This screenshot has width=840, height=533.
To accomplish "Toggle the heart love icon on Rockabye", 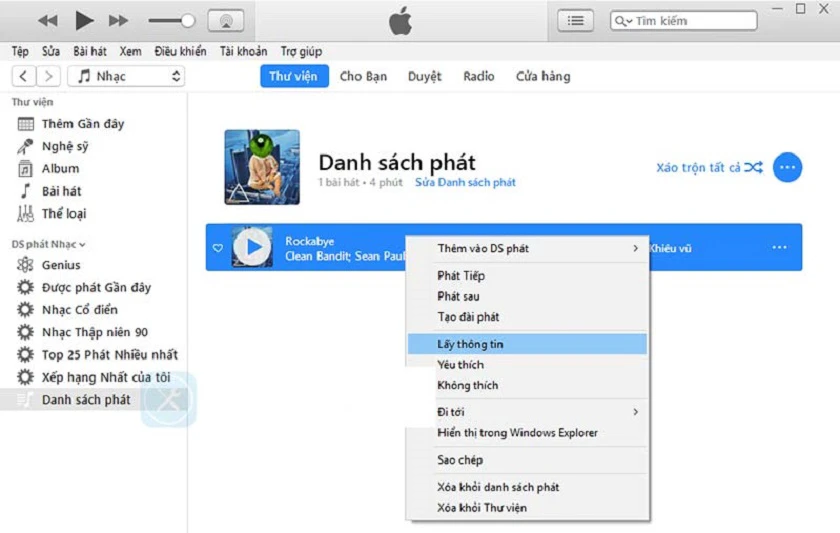I will 218,247.
